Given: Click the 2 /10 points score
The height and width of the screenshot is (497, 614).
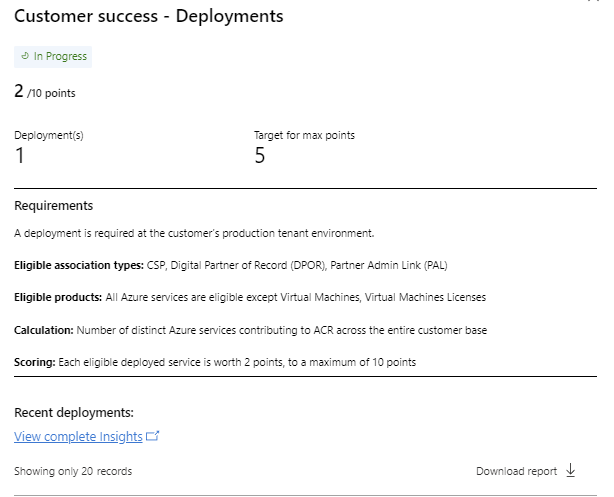Looking at the screenshot, I should (x=45, y=92).
